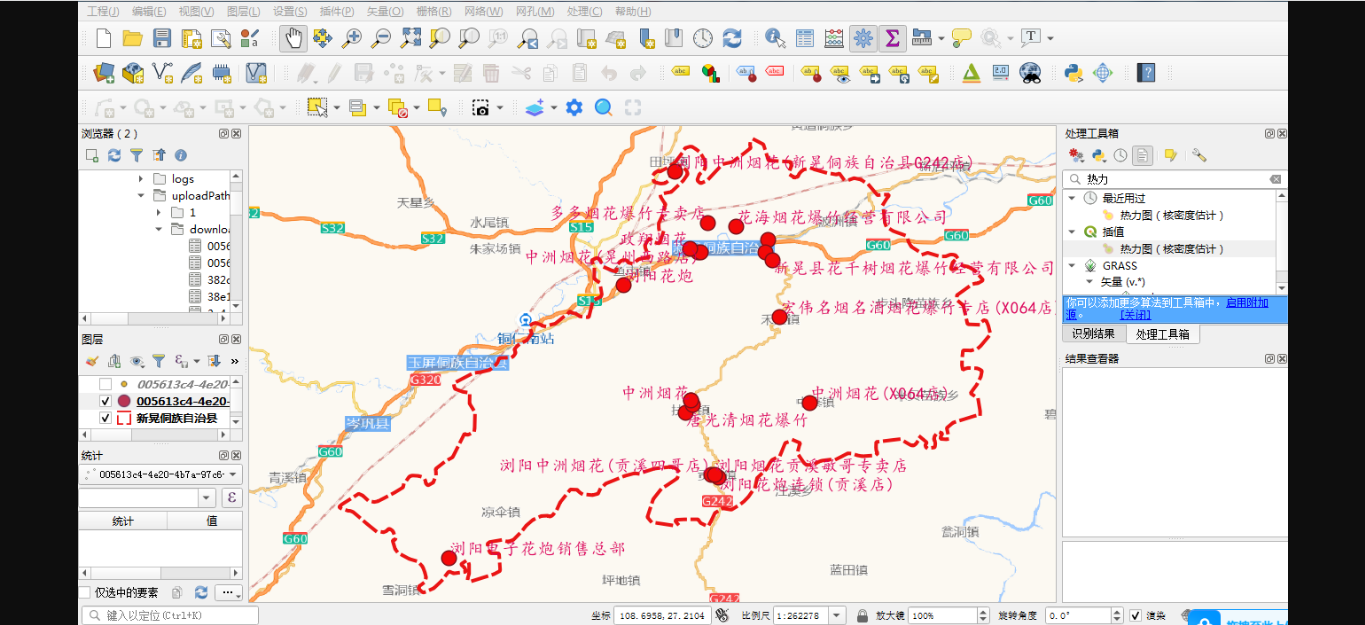This screenshot has height=625, width=1365.
Task: Open the Python console
Action: coord(1074,73)
